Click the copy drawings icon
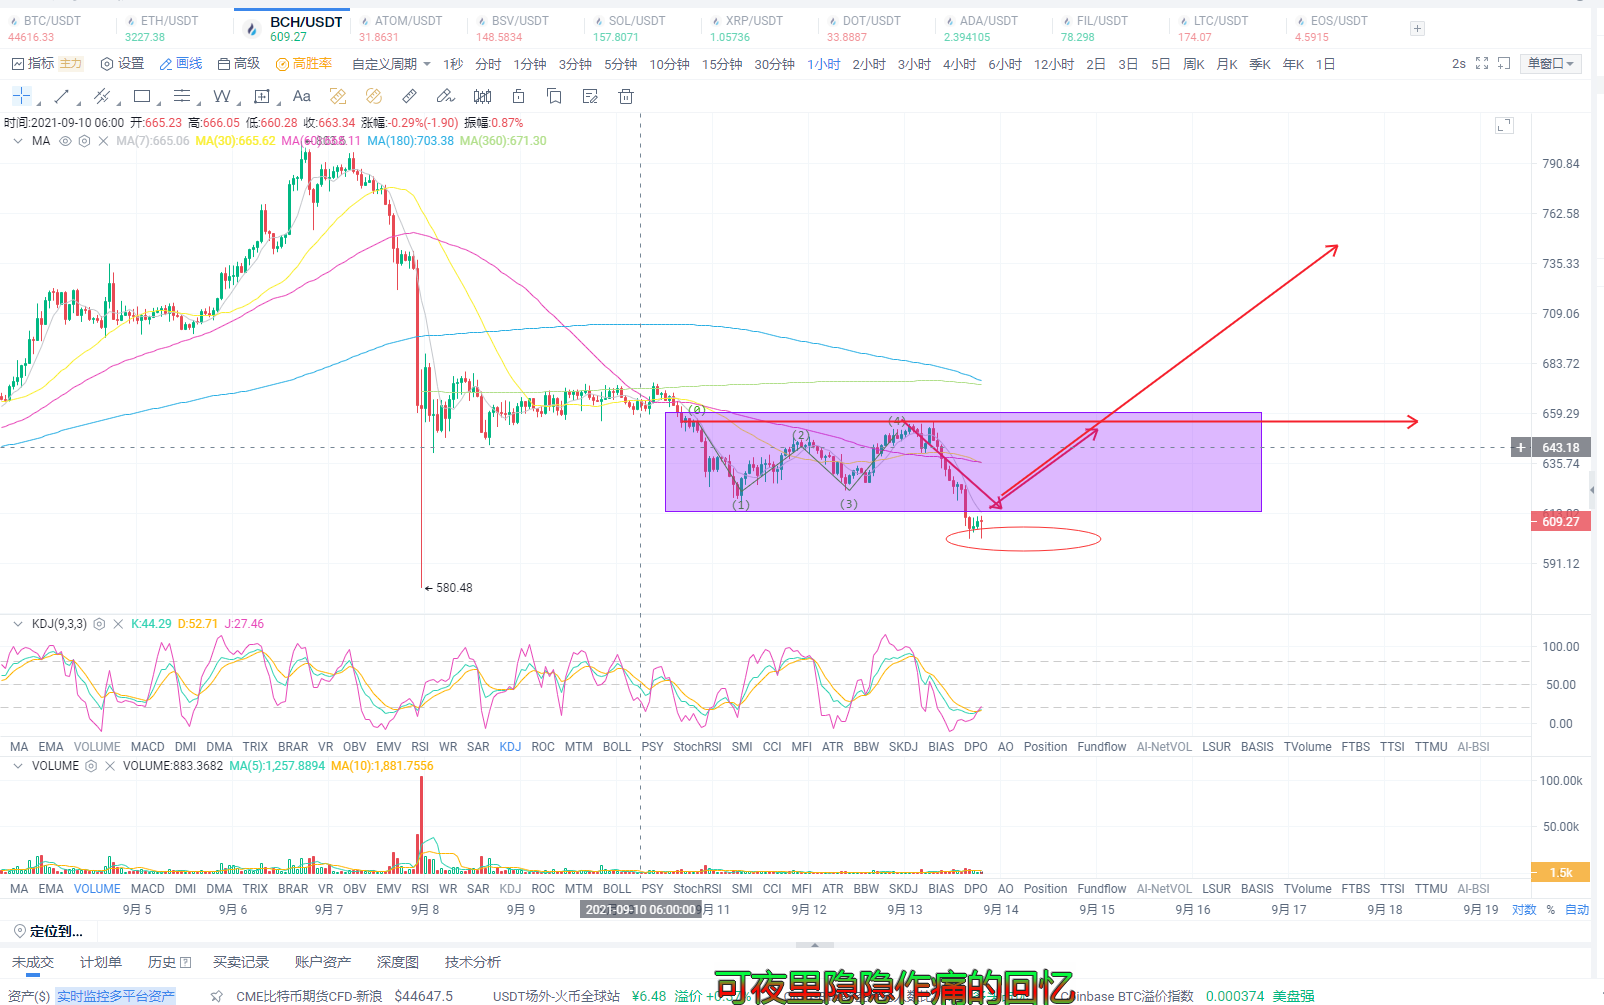This screenshot has height=1005, width=1604. coord(554,96)
